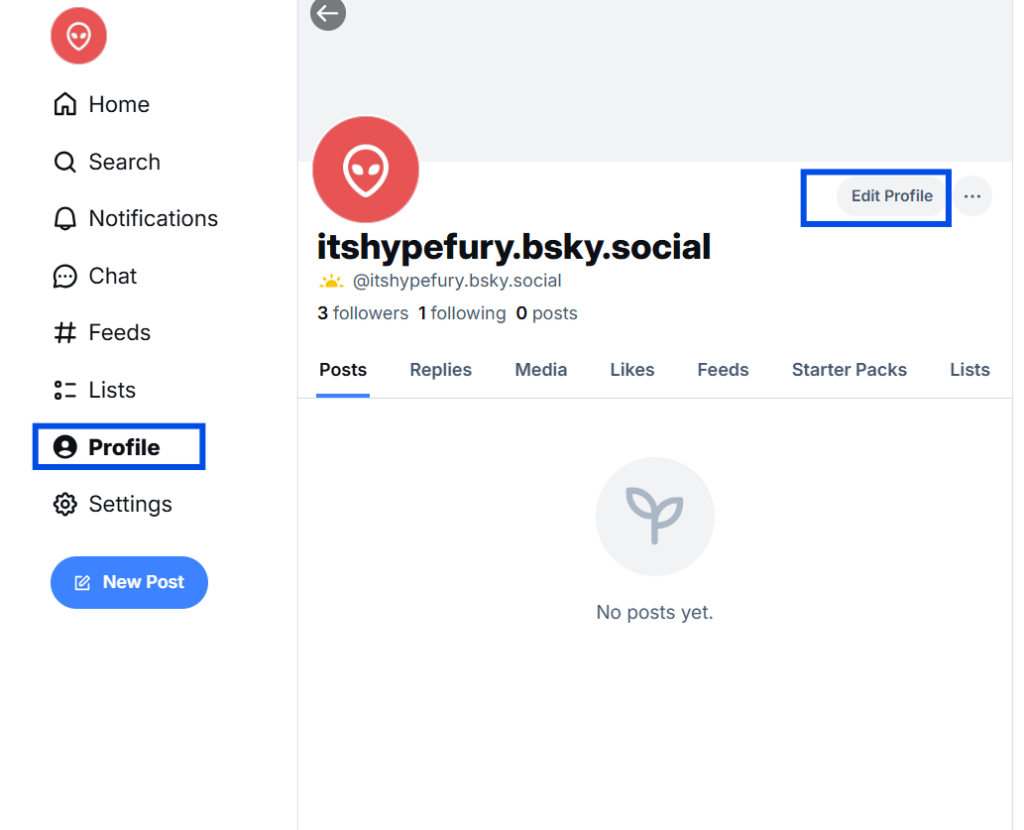Viewport: 1024px width, 830px height.
Task: View the 1 following list
Action: (462, 313)
